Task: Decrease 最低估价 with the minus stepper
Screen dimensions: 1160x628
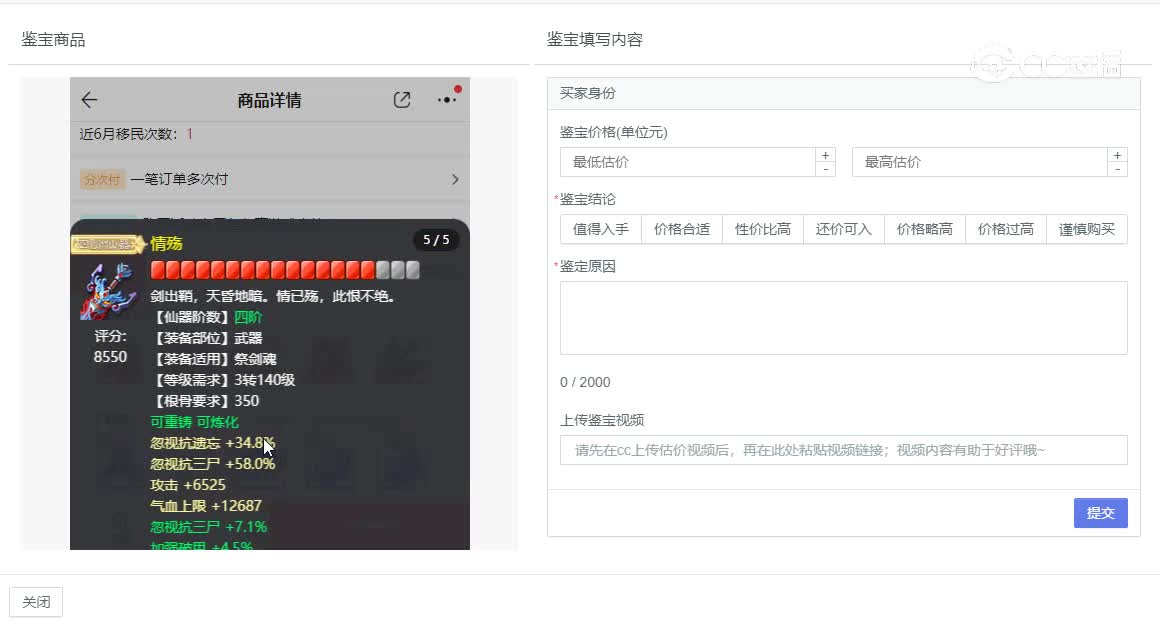Action: pyautogui.click(x=826, y=169)
